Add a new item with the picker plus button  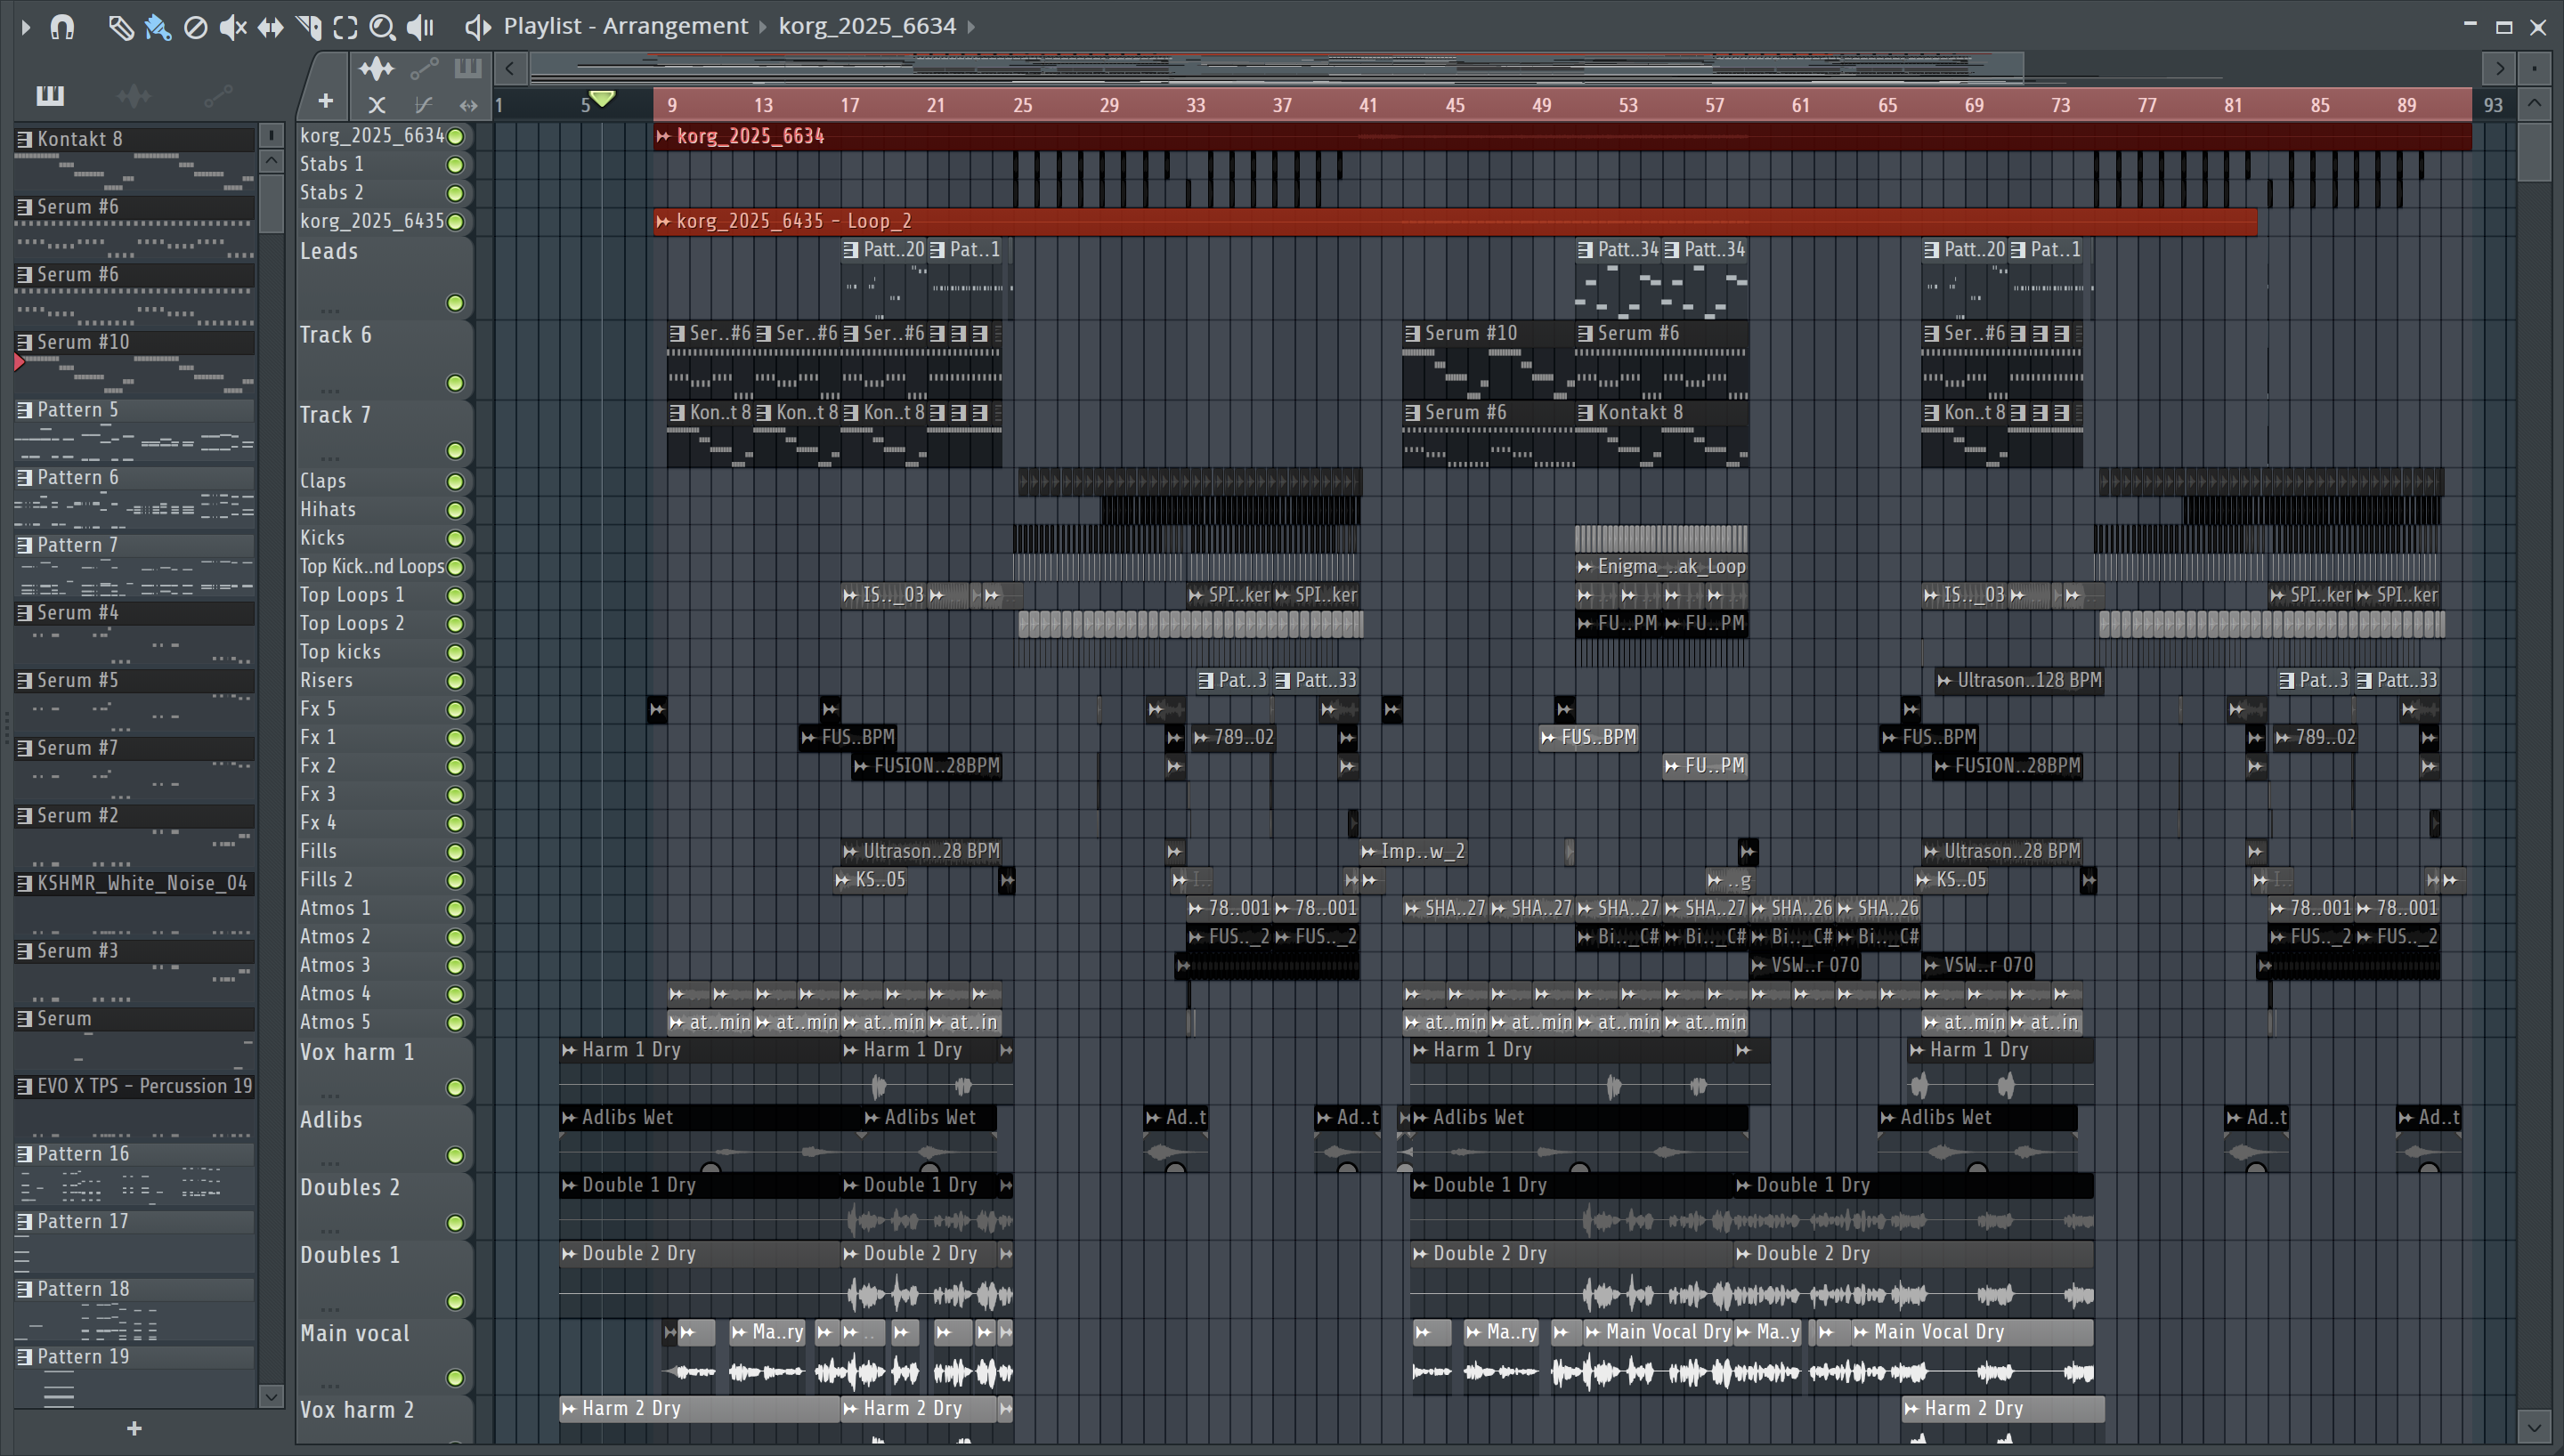(134, 1429)
